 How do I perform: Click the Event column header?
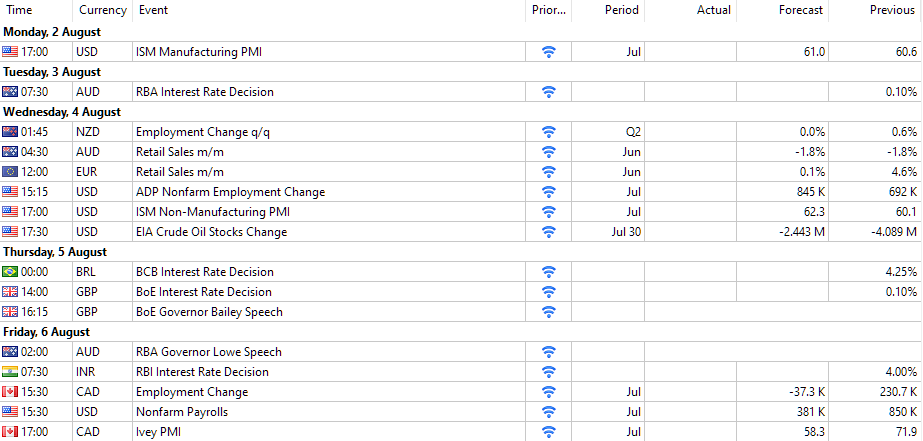(153, 10)
